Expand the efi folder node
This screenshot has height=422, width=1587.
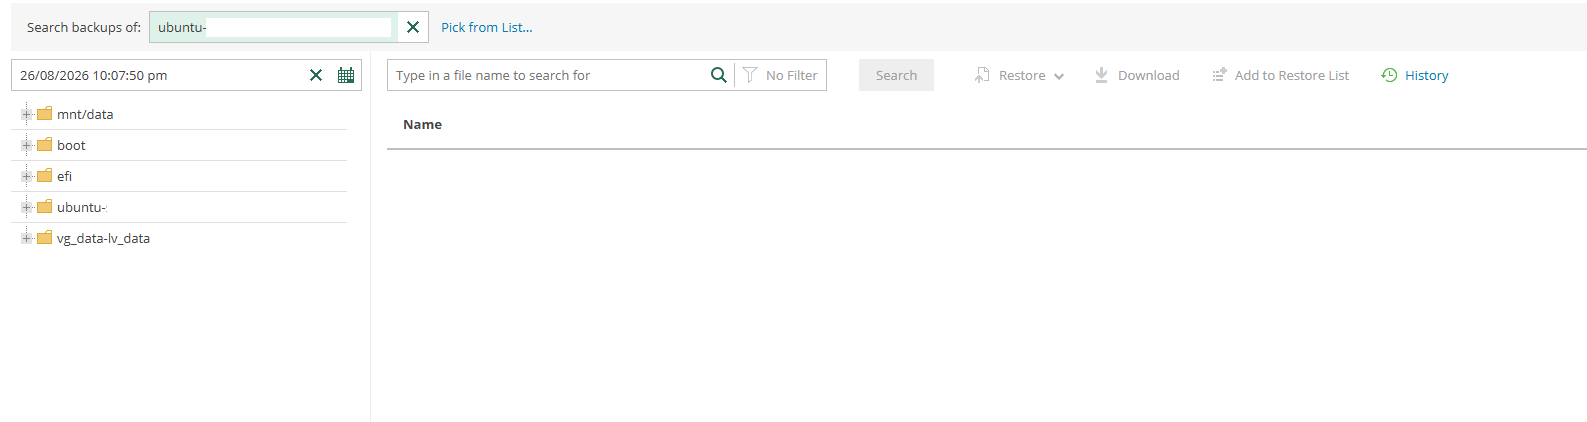[26, 176]
